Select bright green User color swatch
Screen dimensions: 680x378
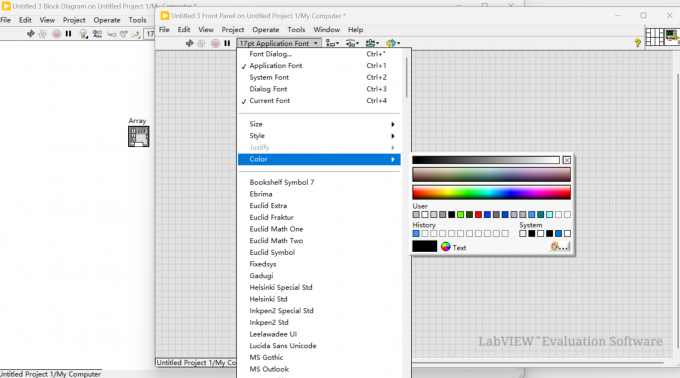461,215
